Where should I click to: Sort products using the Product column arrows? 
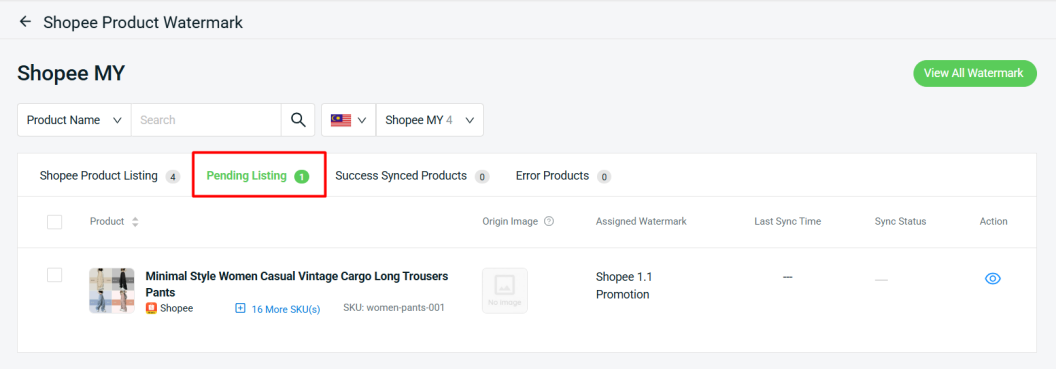click(x=135, y=222)
